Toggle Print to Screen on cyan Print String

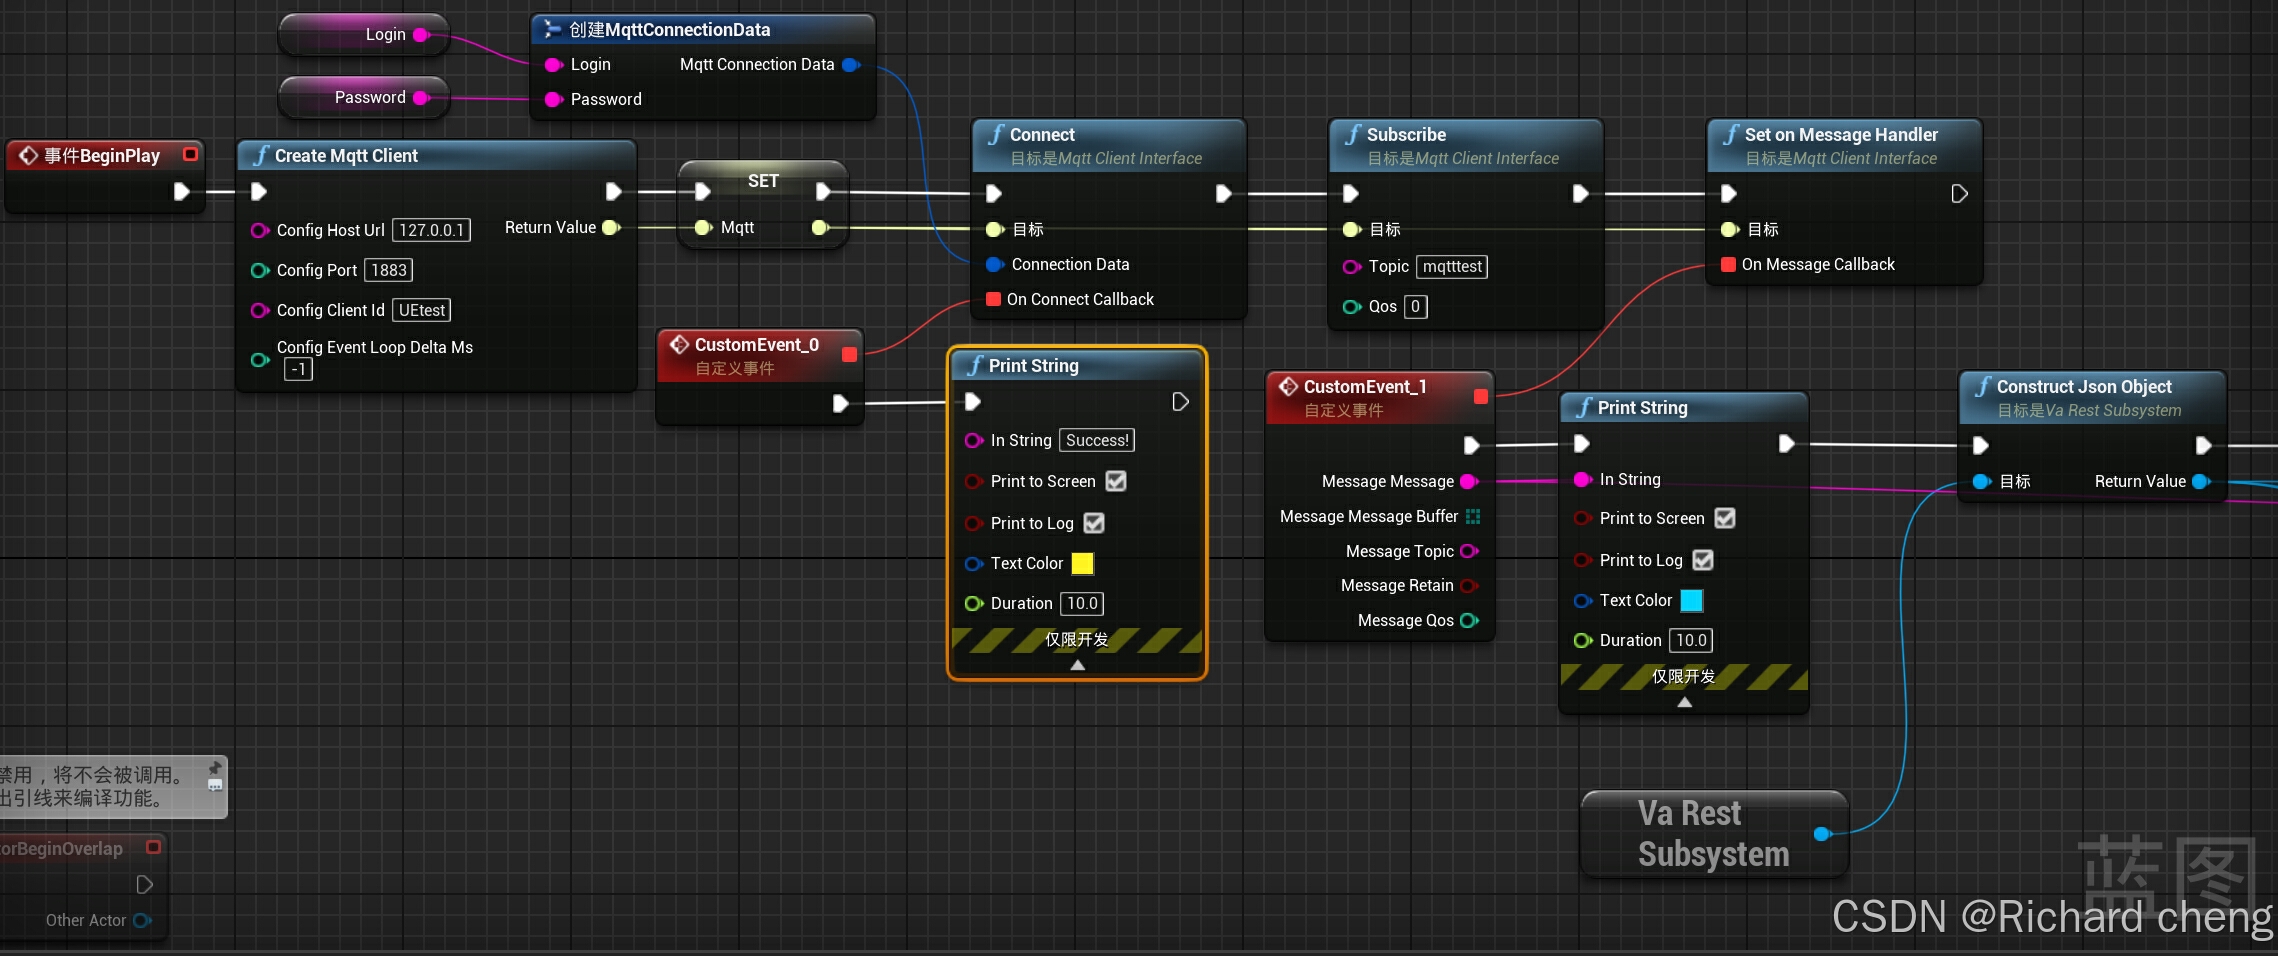click(x=1725, y=518)
